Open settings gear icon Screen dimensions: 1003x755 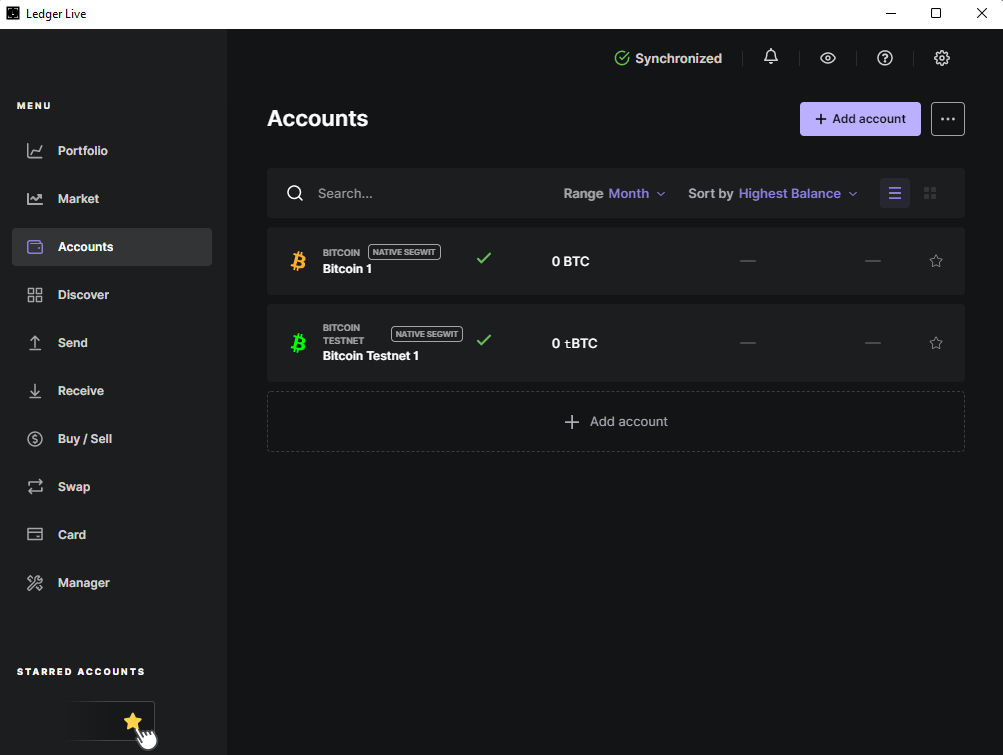click(x=941, y=58)
